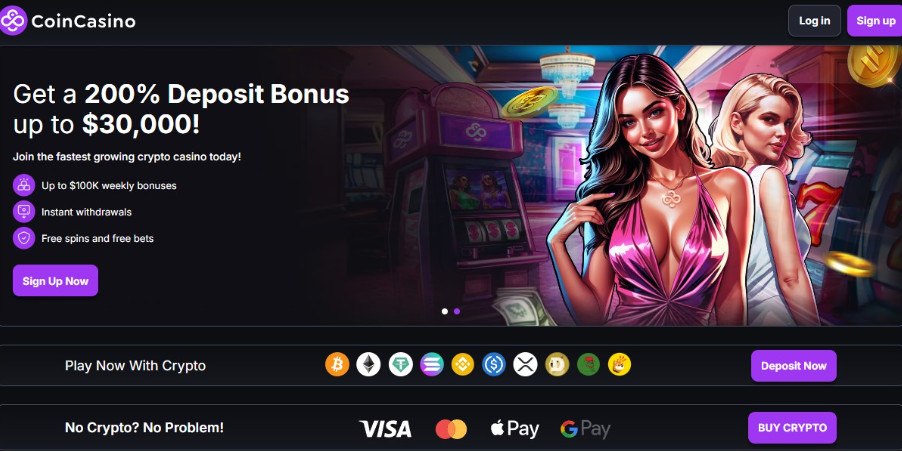
Task: Click the Sign Up Now button
Action: point(55,281)
